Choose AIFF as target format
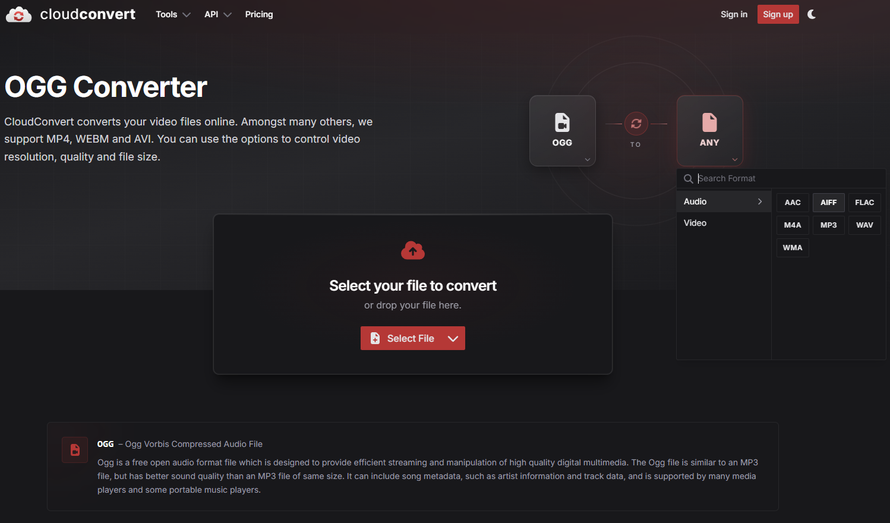This screenshot has height=523, width=890. (828, 202)
